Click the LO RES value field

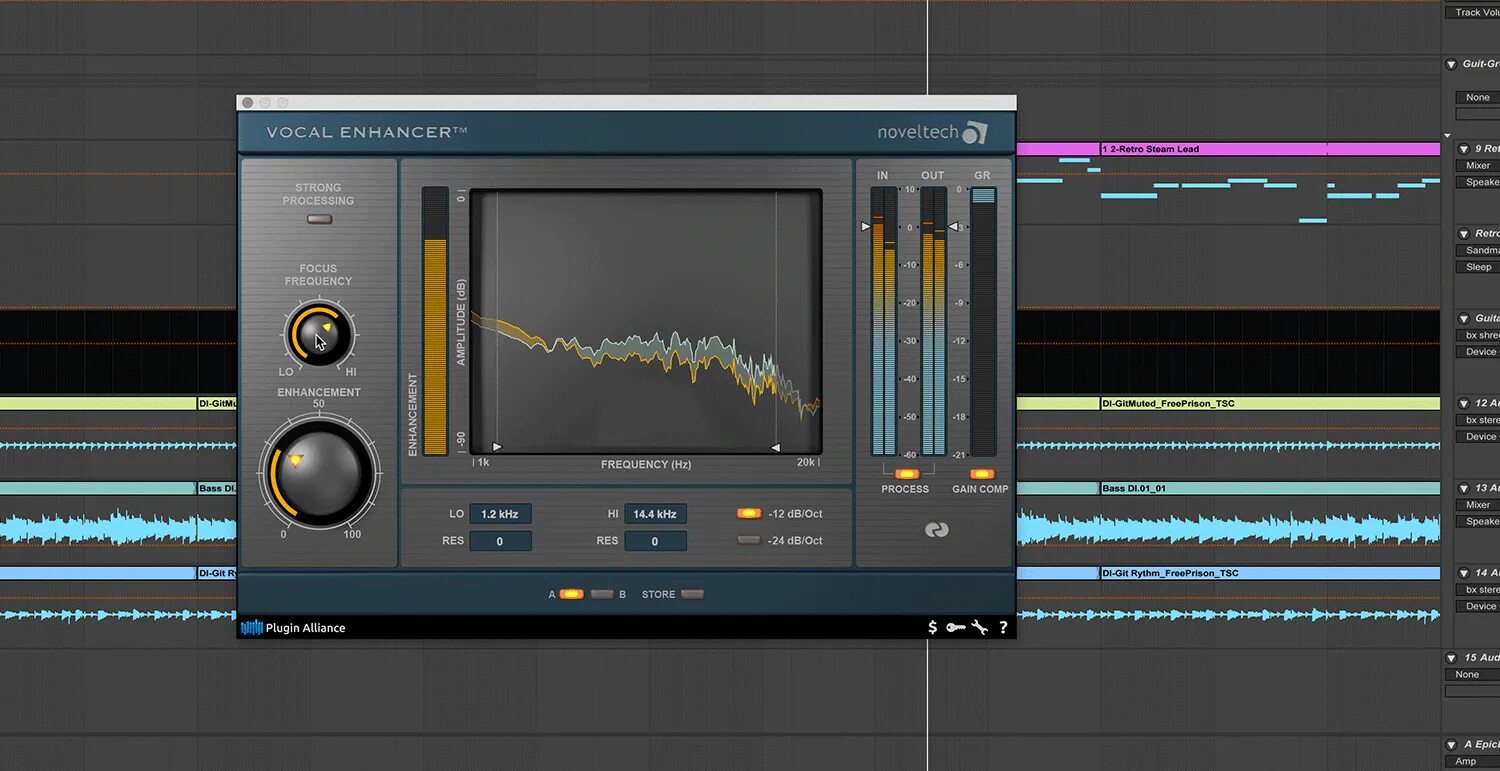pyautogui.click(x=500, y=541)
